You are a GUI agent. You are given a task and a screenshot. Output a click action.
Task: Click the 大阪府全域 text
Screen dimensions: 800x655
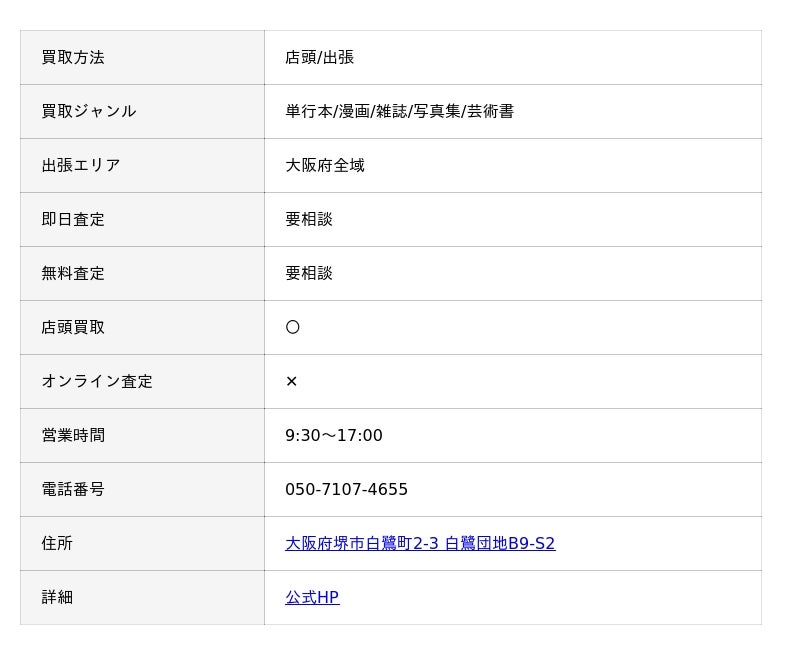click(325, 165)
